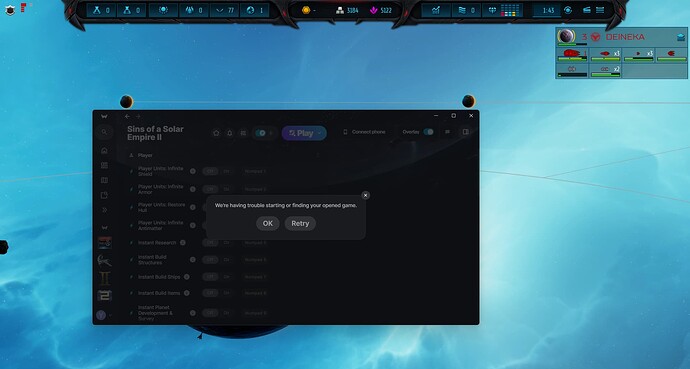This screenshot has width=690, height=369.
Task: Click the home icon beside the game title
Action: tap(216, 133)
